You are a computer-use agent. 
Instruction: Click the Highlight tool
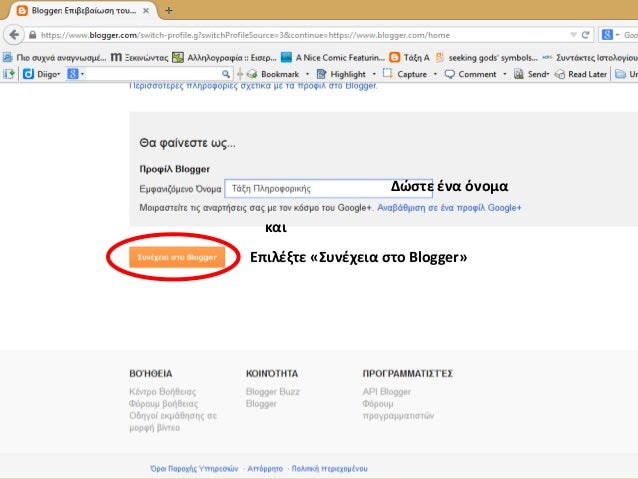341,74
